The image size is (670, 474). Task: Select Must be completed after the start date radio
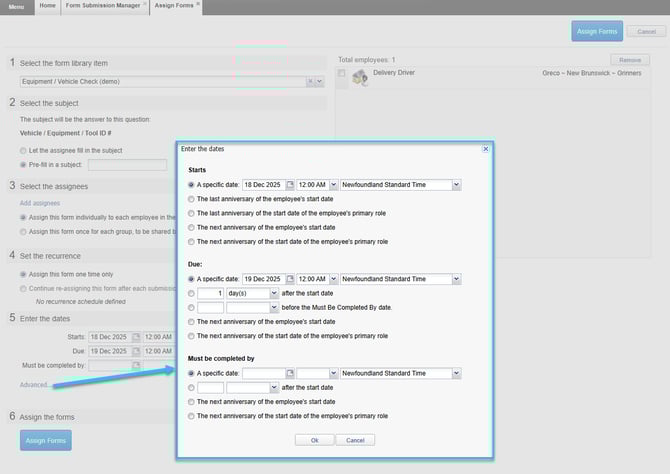pos(191,388)
